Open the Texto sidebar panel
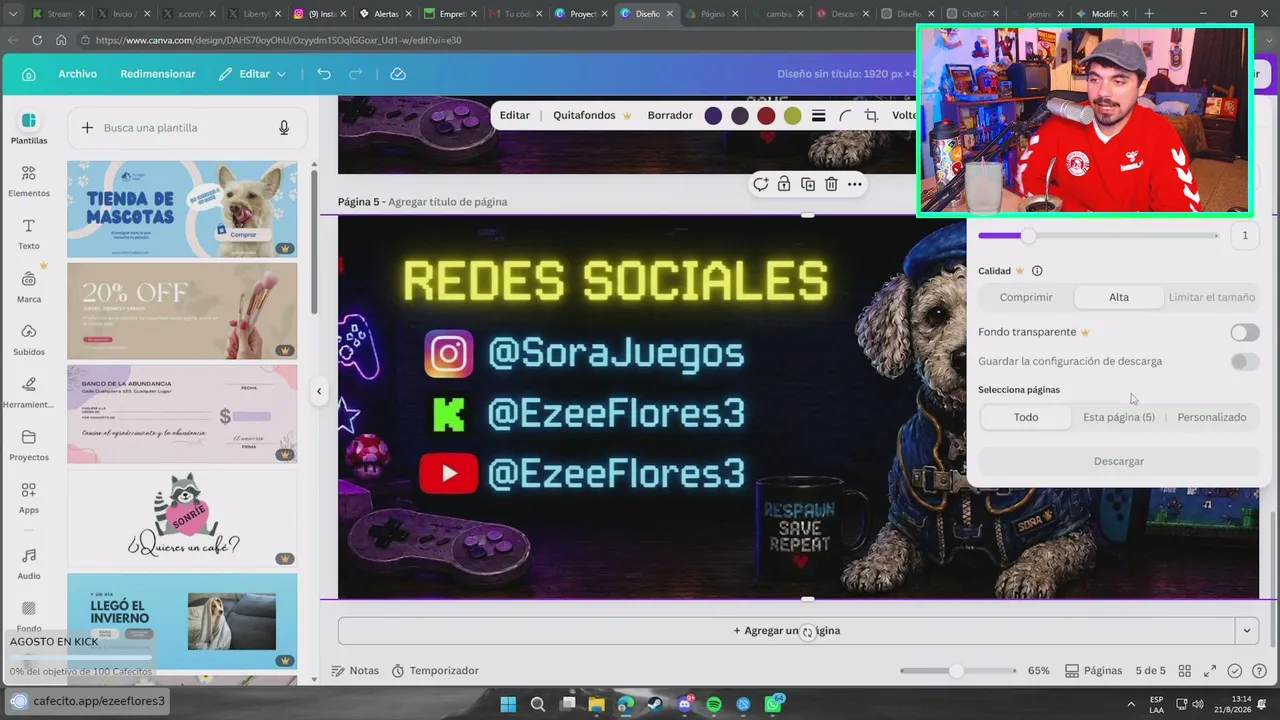 29,234
